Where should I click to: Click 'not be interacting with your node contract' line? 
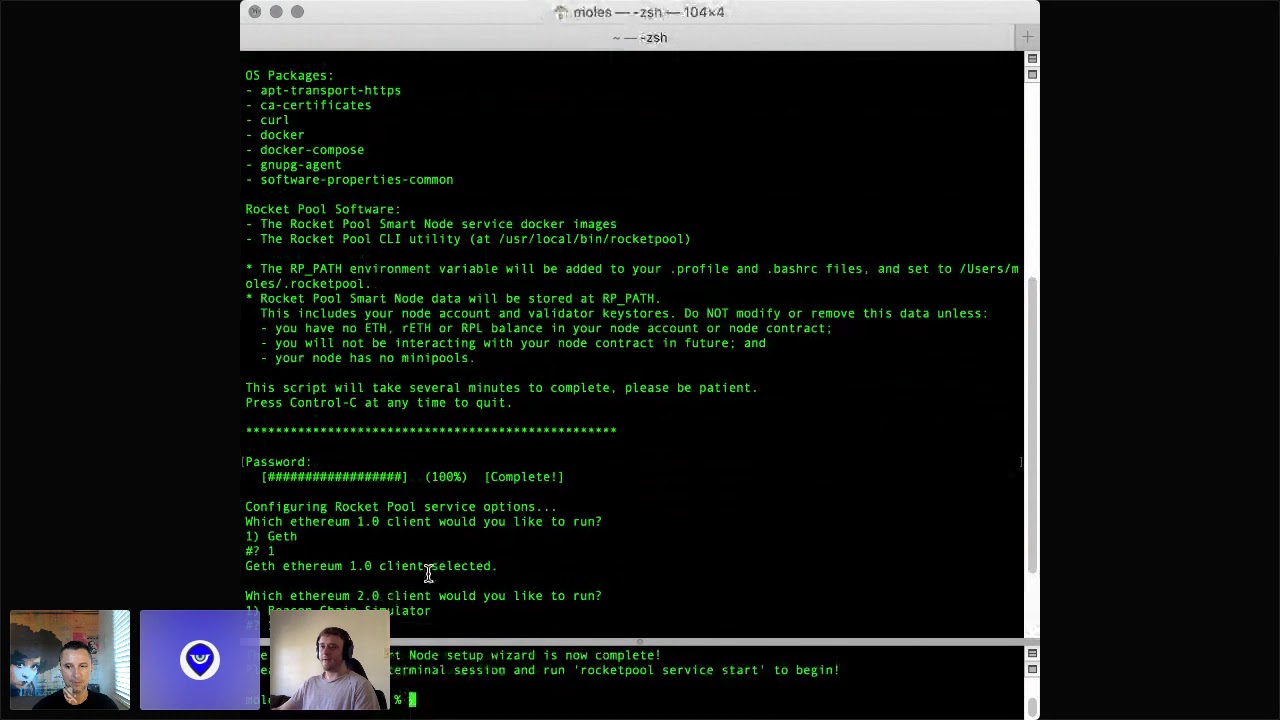513,343
